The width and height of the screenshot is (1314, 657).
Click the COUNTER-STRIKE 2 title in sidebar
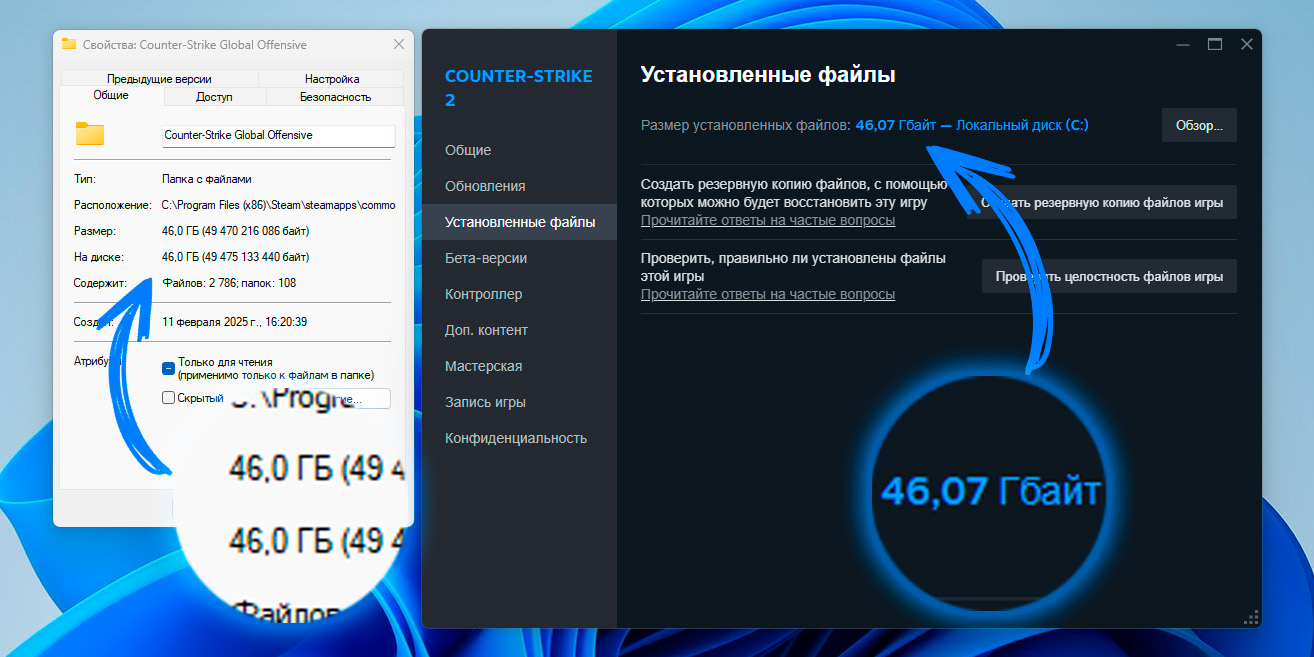click(x=518, y=88)
